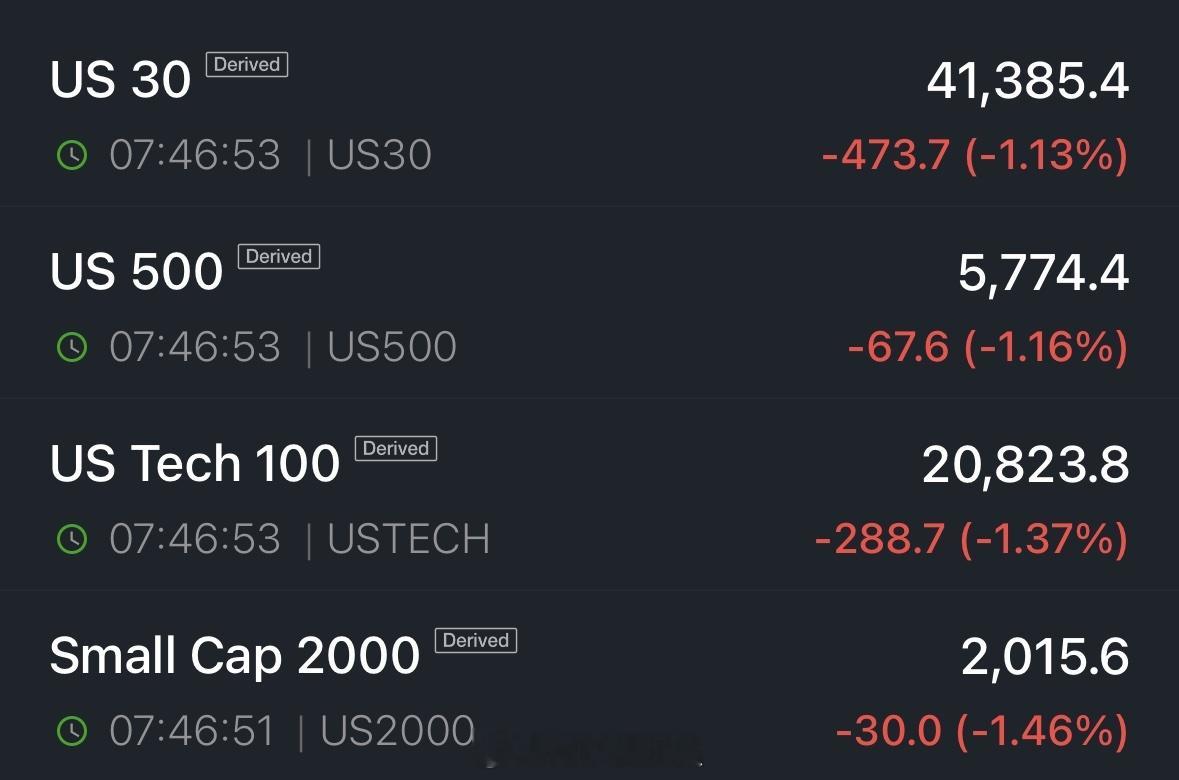Image resolution: width=1179 pixels, height=780 pixels.
Task: Open the US 30 index name
Action: point(120,80)
